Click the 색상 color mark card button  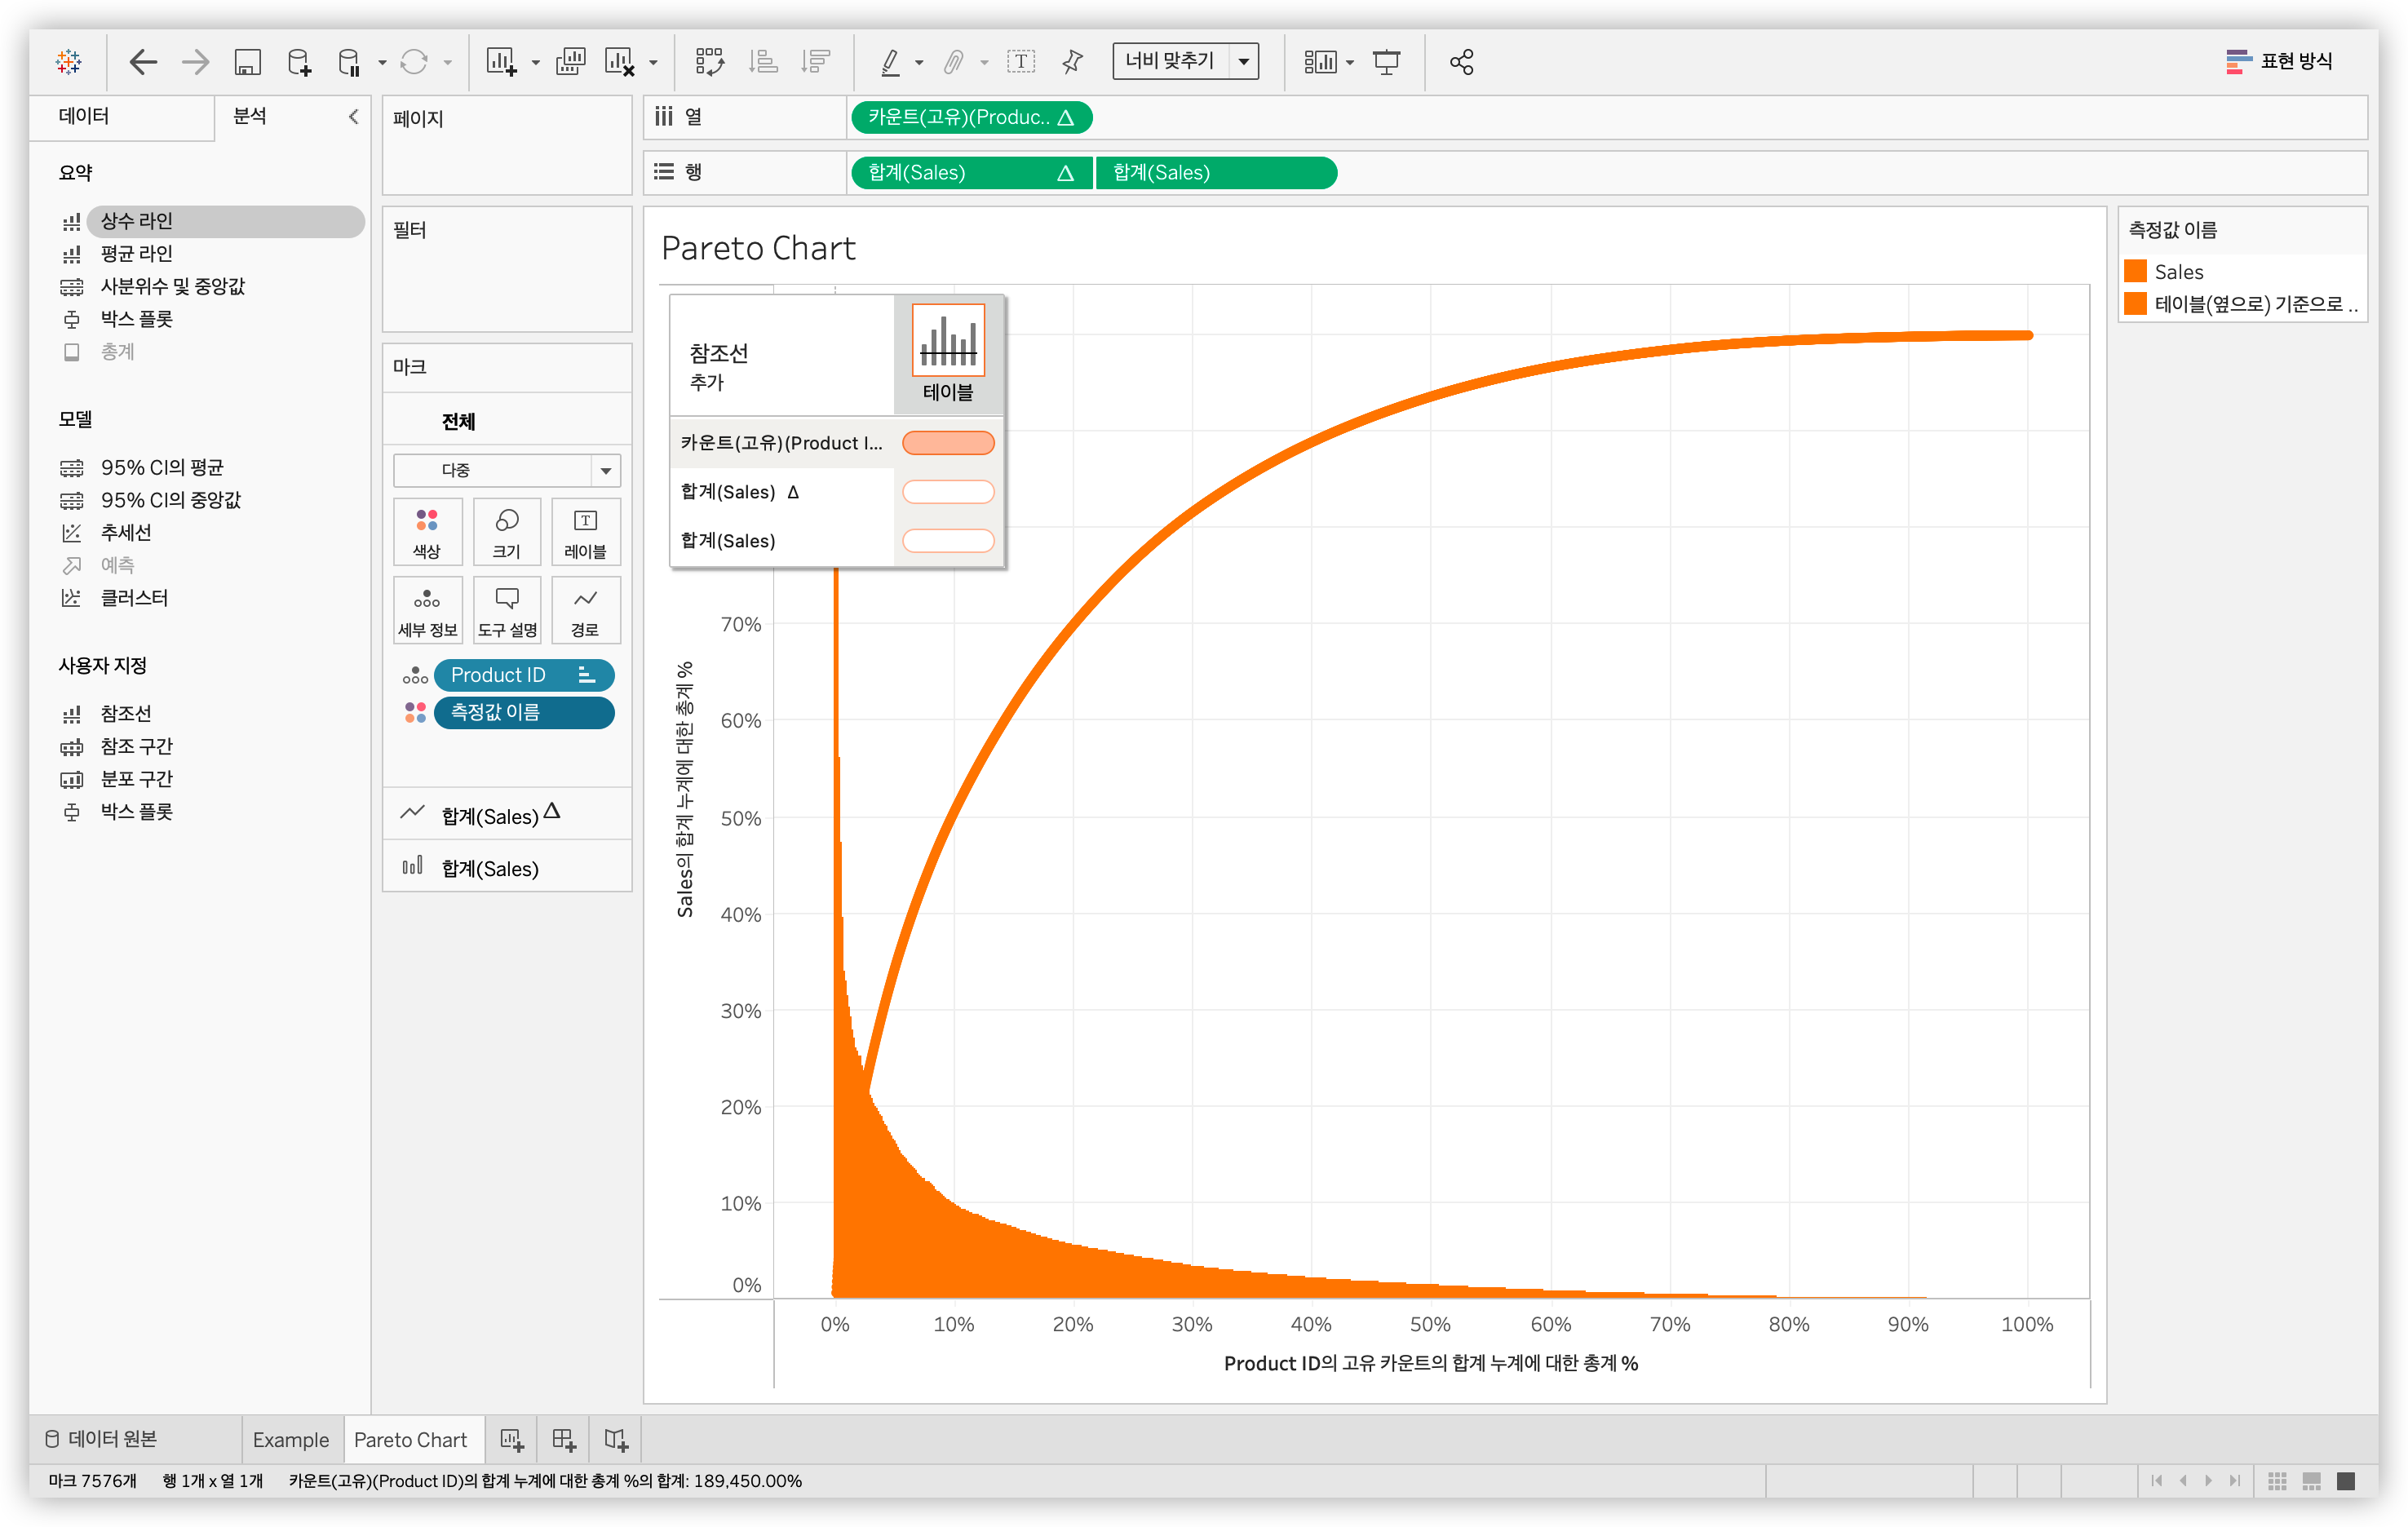[x=427, y=532]
